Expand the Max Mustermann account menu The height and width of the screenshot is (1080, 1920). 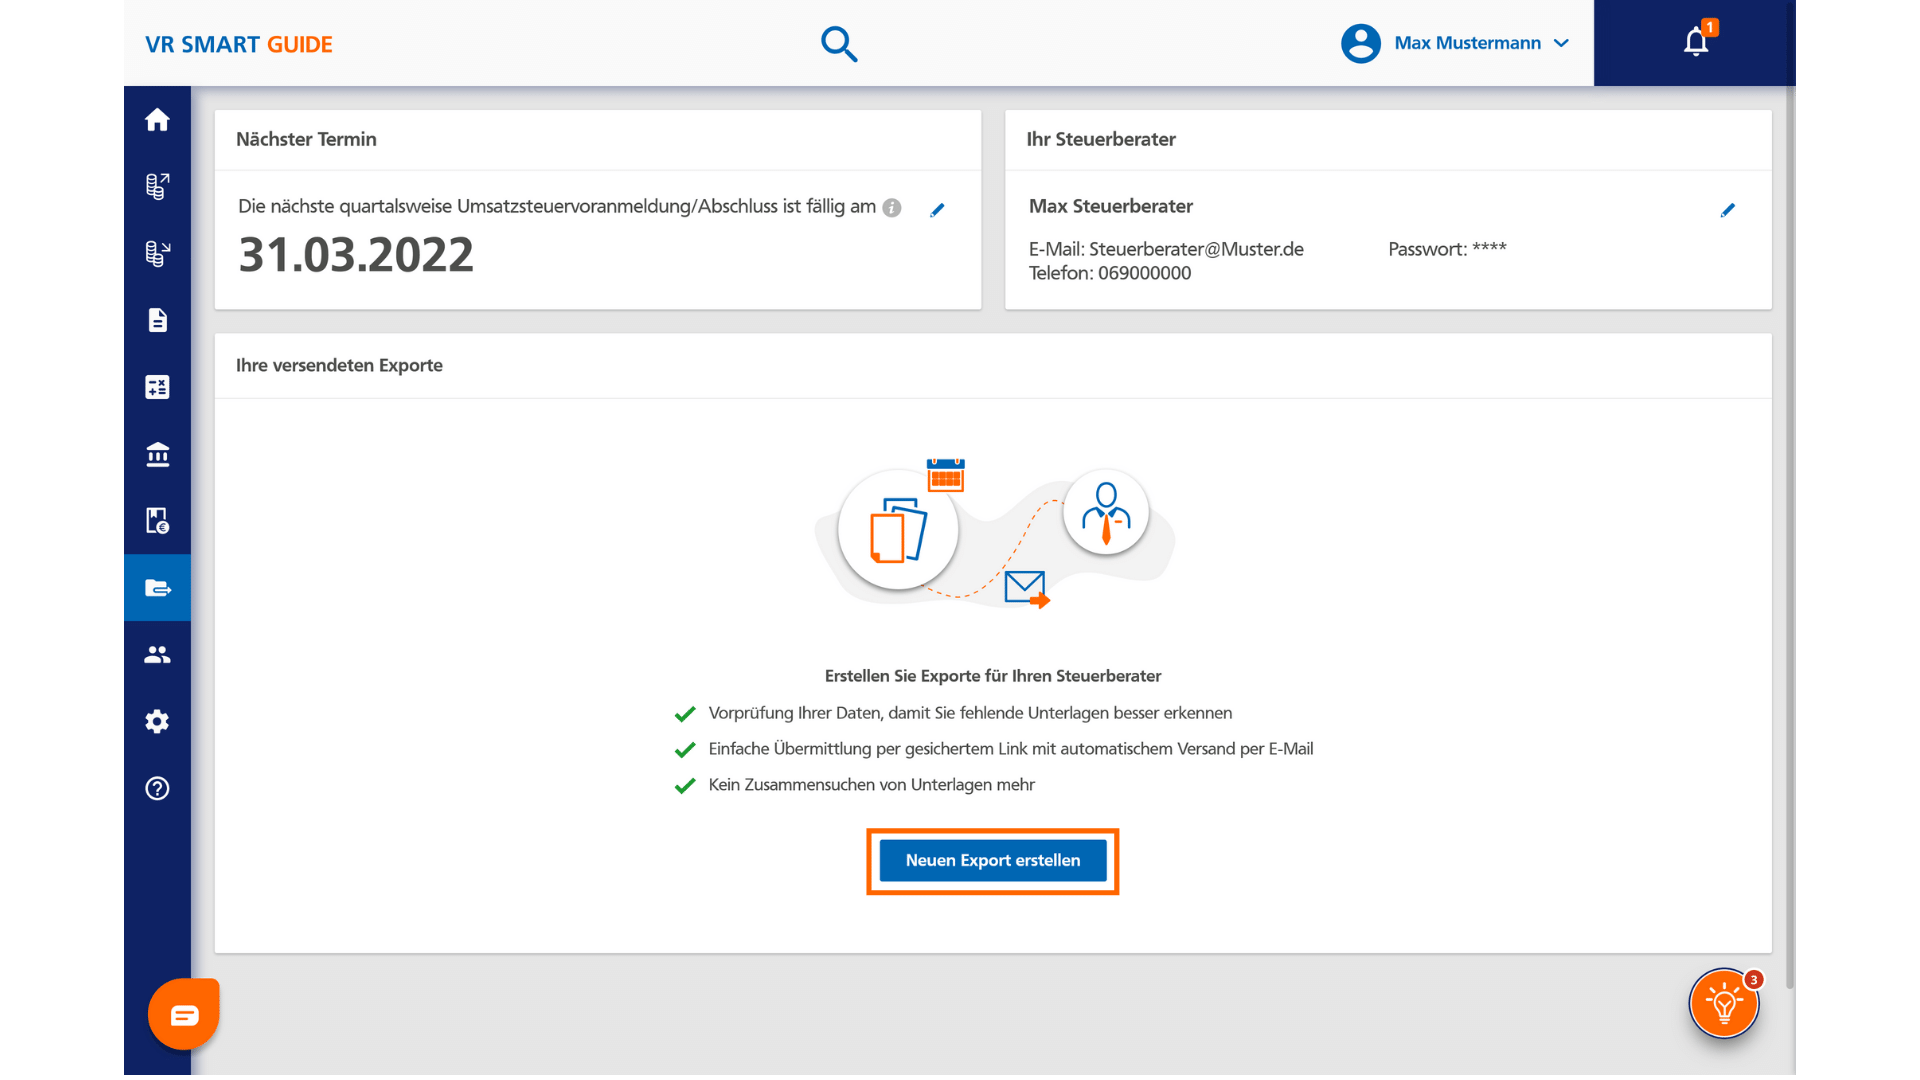tap(1481, 43)
